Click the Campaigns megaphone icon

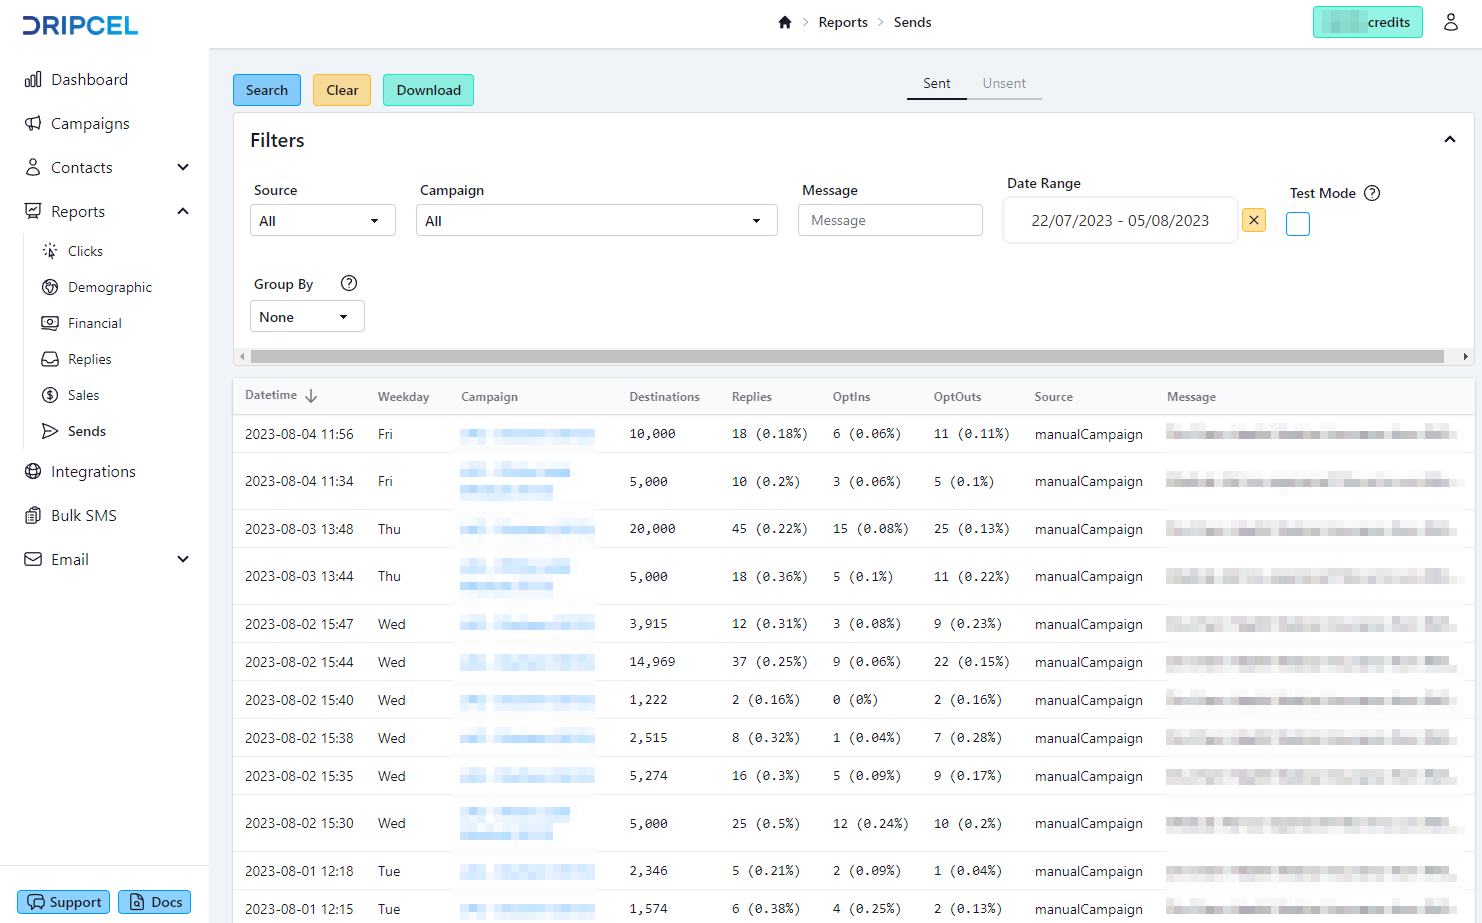pos(33,123)
